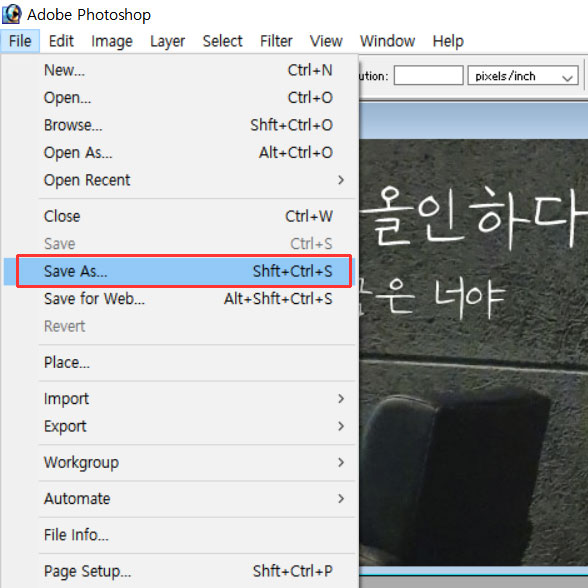Open the Window menu
Image resolution: width=588 pixels, height=588 pixels.
(x=387, y=41)
